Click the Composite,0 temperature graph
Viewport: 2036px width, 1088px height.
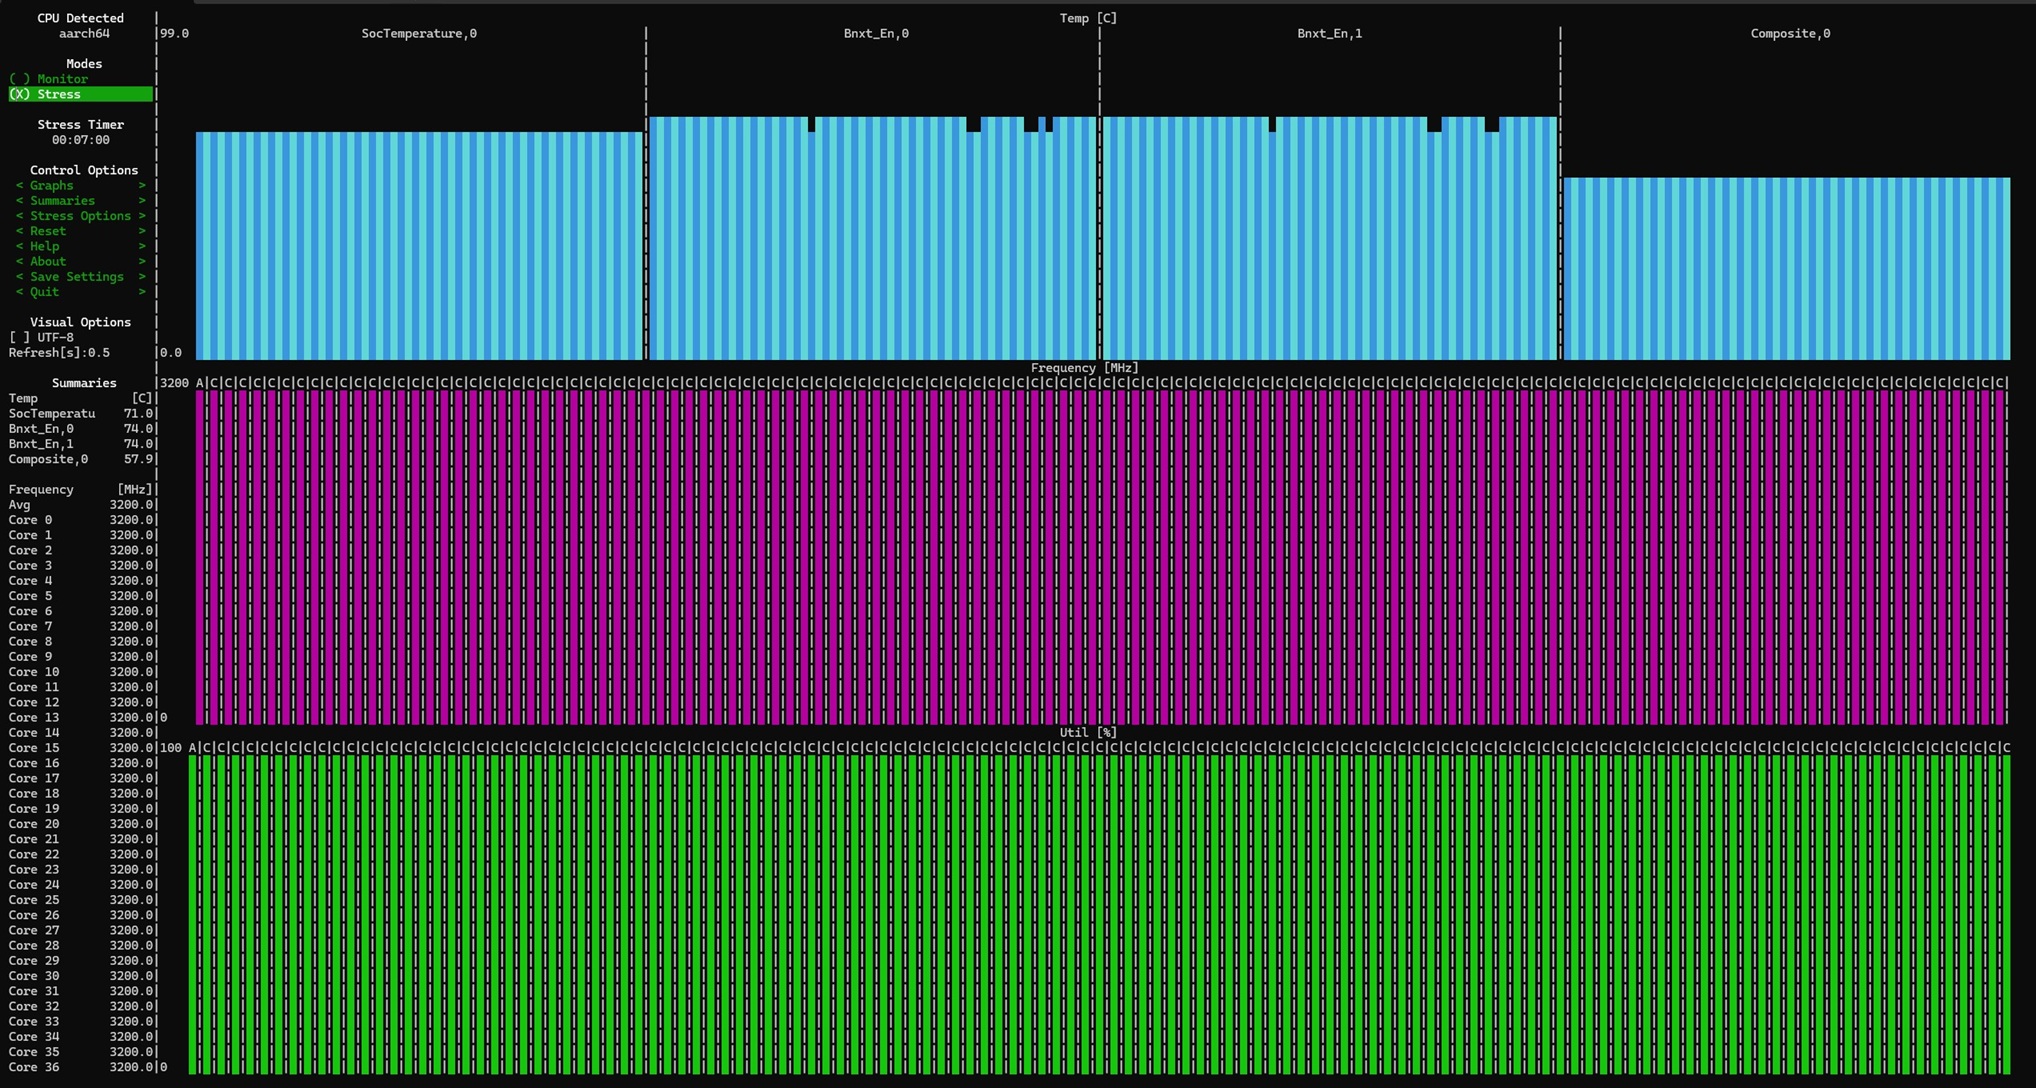1786,268
